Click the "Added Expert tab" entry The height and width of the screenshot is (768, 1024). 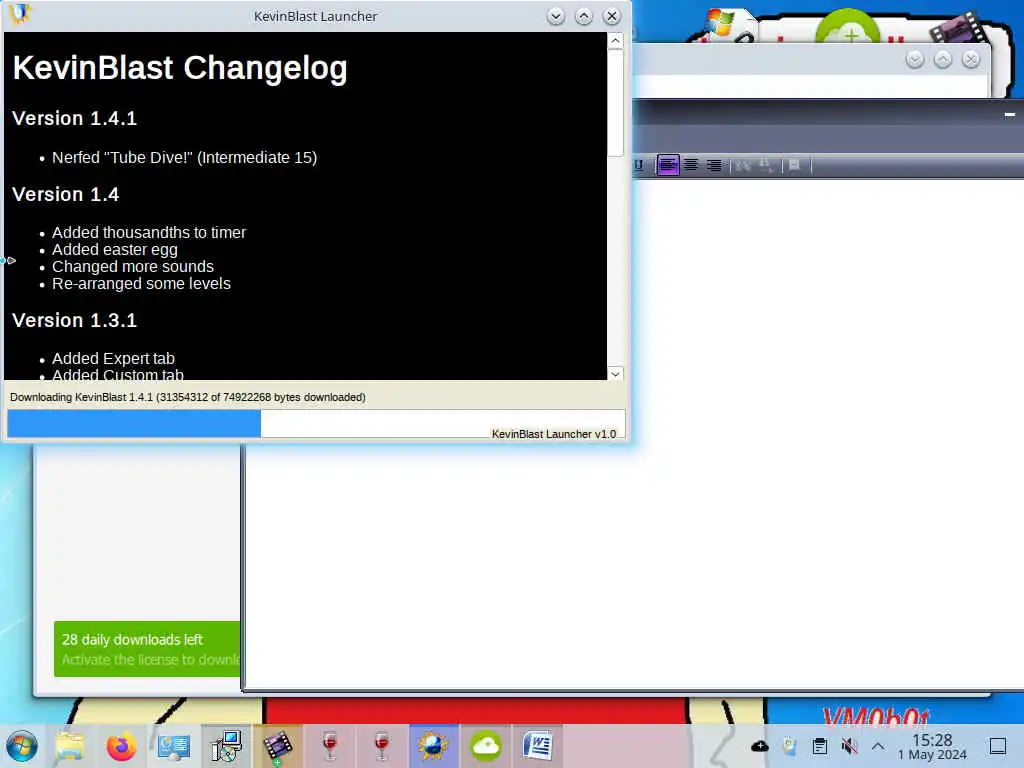tap(113, 359)
